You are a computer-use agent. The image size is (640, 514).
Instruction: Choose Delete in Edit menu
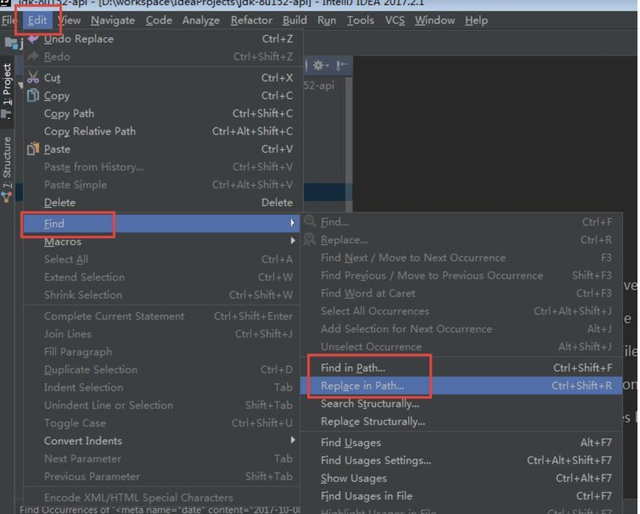coord(162,202)
